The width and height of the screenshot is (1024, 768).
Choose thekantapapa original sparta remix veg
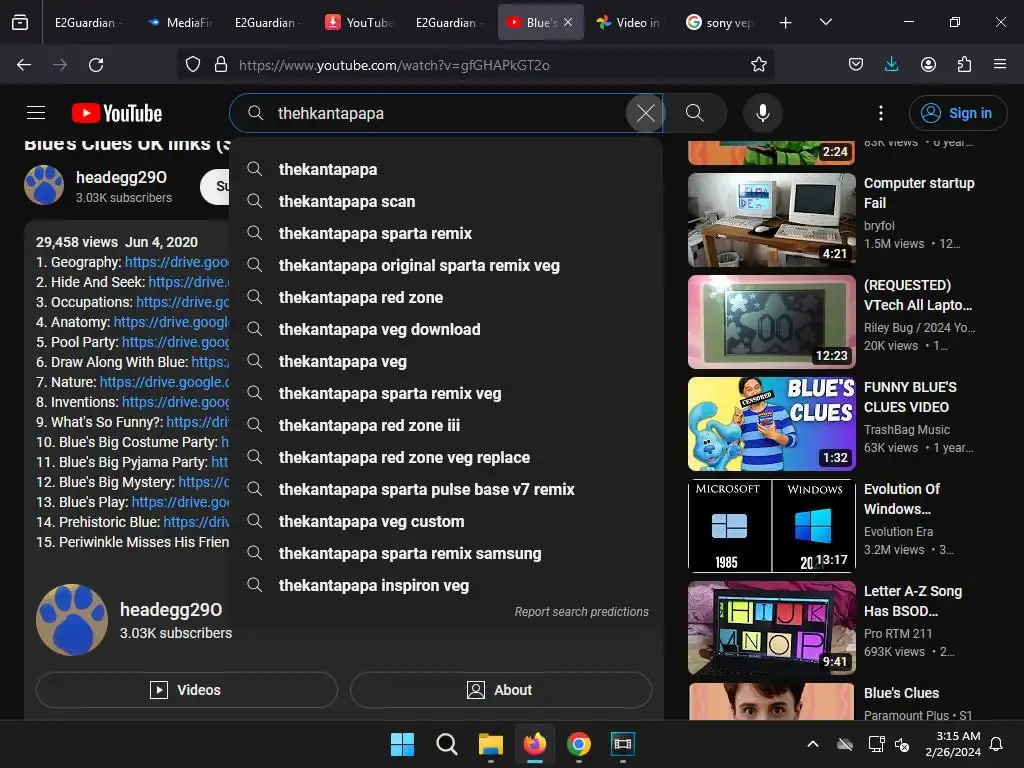coord(446,265)
